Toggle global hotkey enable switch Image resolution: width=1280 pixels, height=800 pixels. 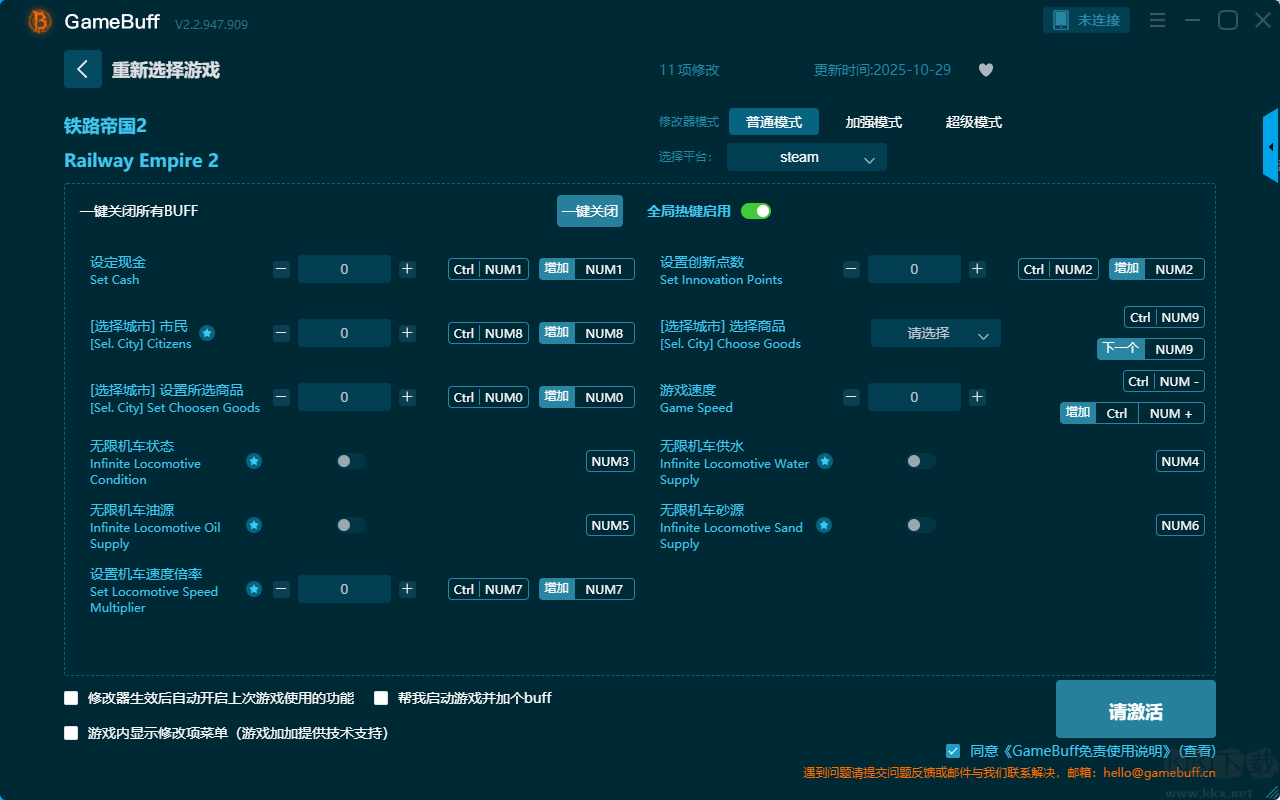(x=756, y=211)
